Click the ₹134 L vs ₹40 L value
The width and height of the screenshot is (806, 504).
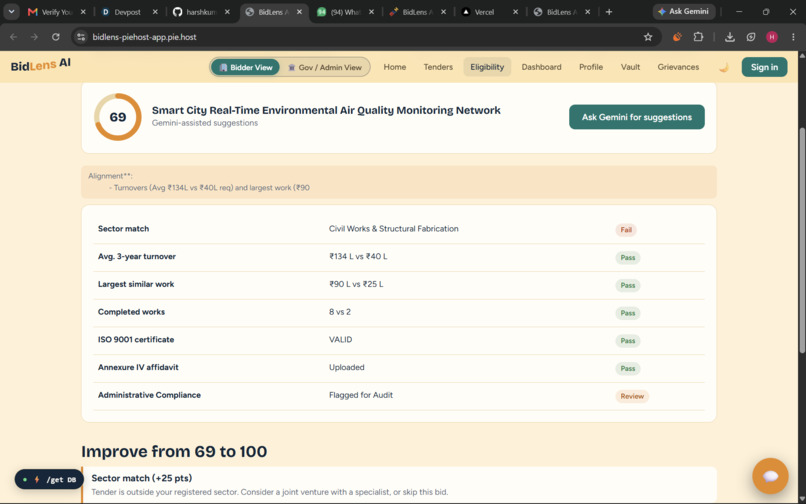358,257
